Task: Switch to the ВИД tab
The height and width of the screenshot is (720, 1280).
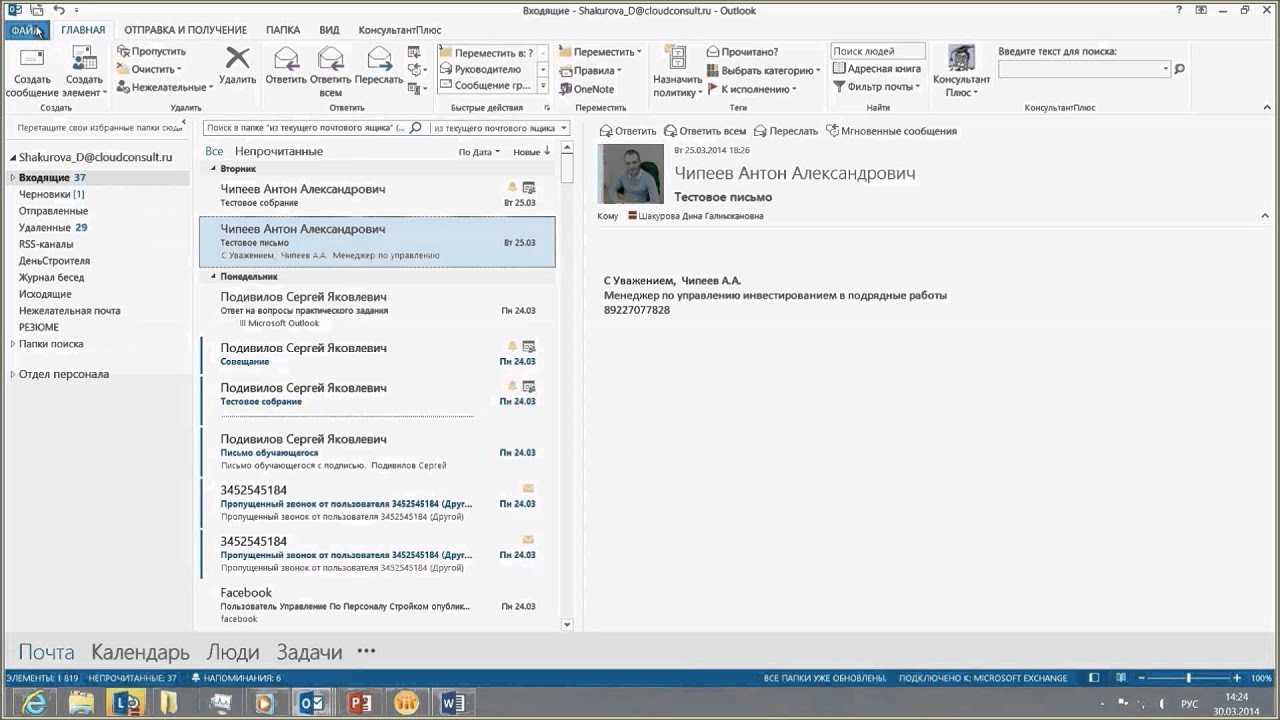Action: pos(329,30)
